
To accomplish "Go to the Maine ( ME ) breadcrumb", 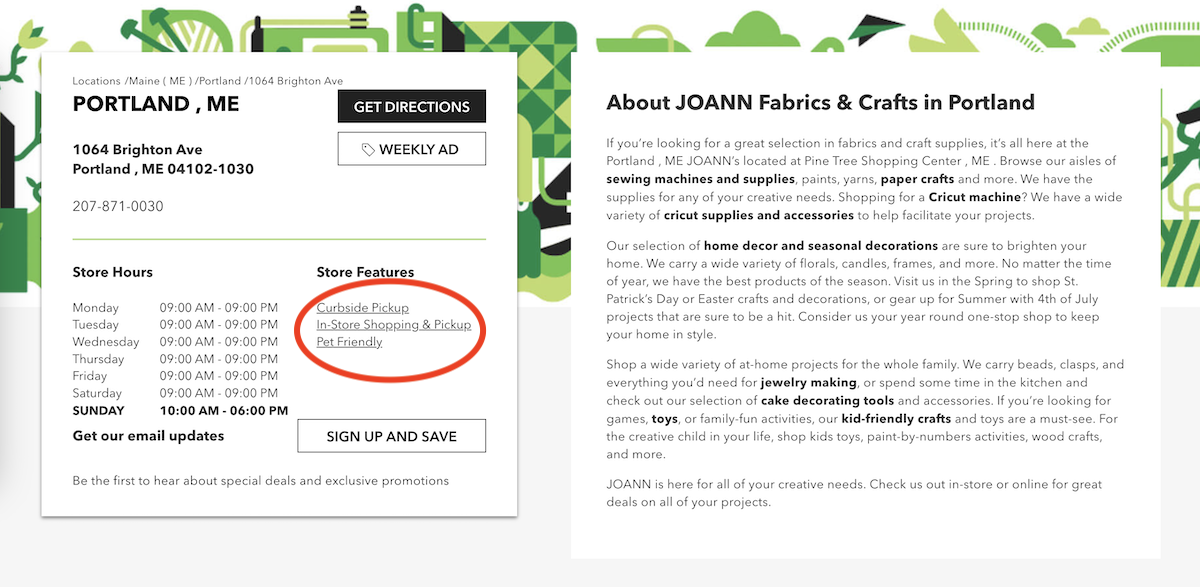I will click(160, 81).
